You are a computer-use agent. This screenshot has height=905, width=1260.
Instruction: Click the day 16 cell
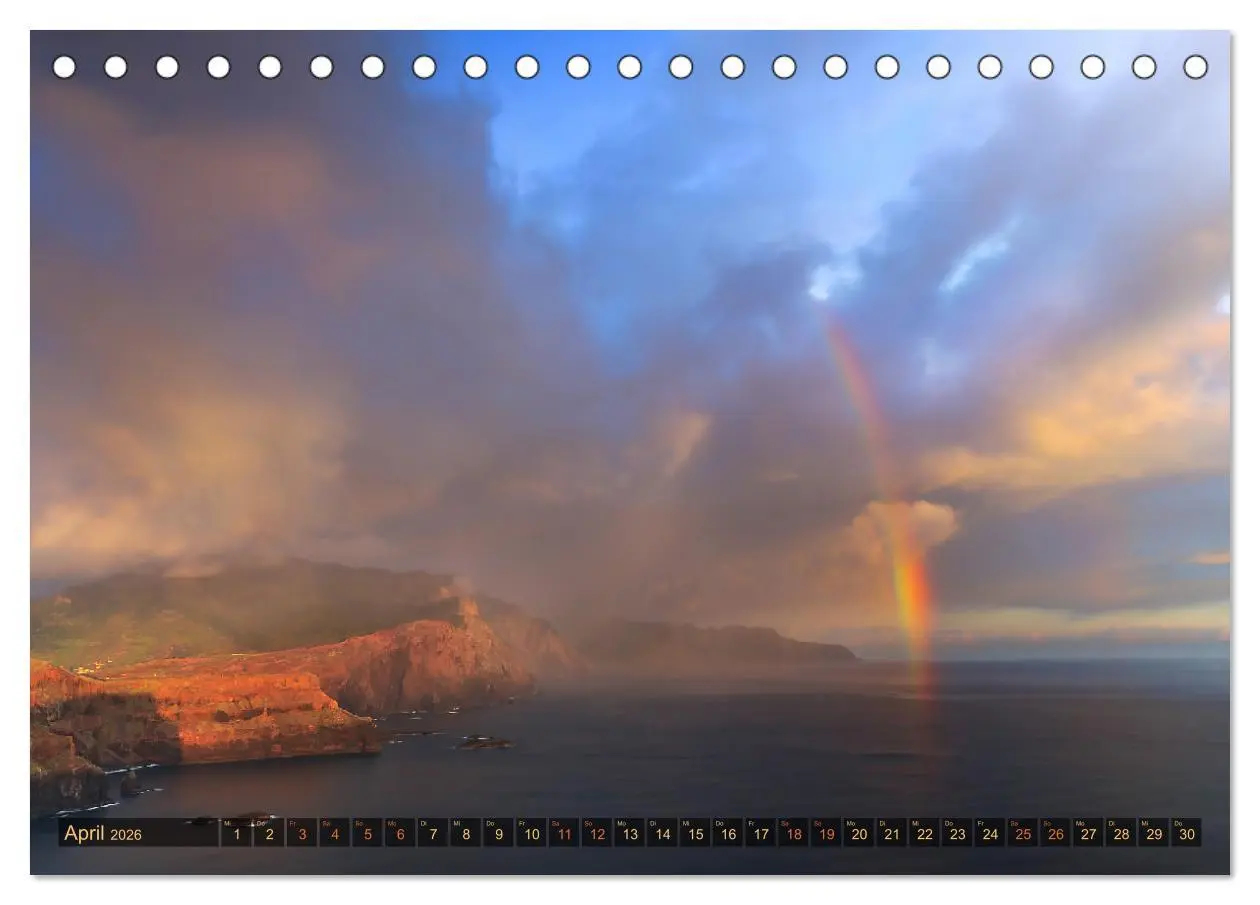pos(728,832)
